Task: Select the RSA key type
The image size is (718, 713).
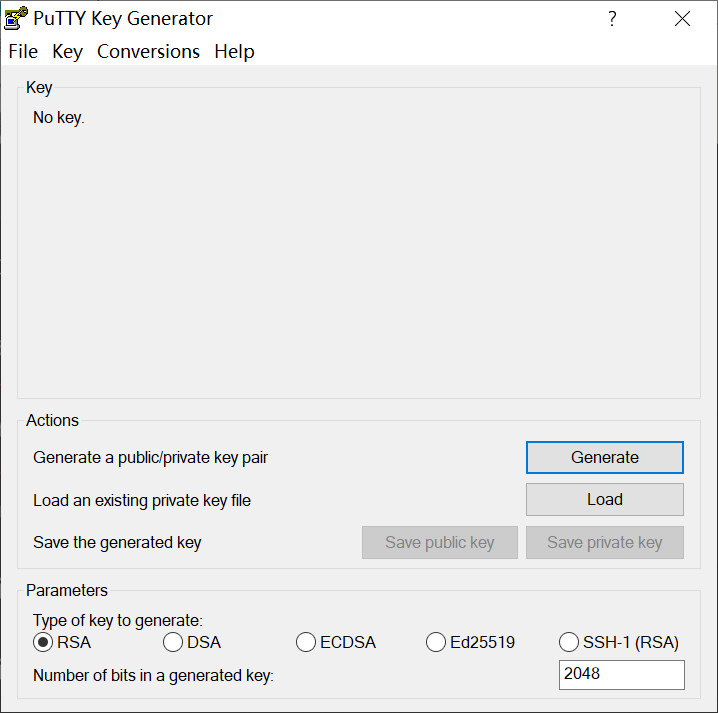Action: click(62, 642)
